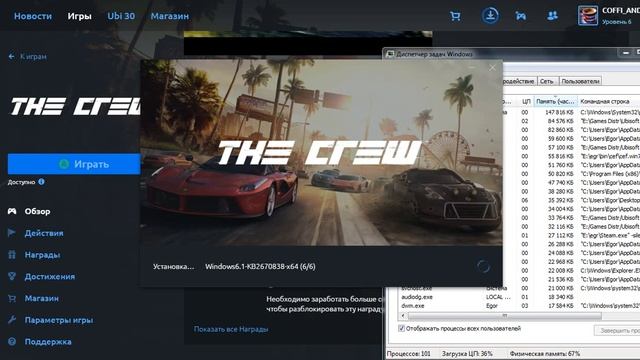Click left scroll arrow in Task Manager

(x=403, y=316)
